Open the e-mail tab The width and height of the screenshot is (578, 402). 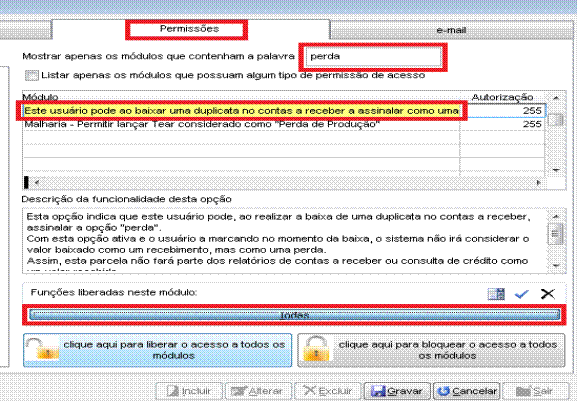tap(452, 30)
